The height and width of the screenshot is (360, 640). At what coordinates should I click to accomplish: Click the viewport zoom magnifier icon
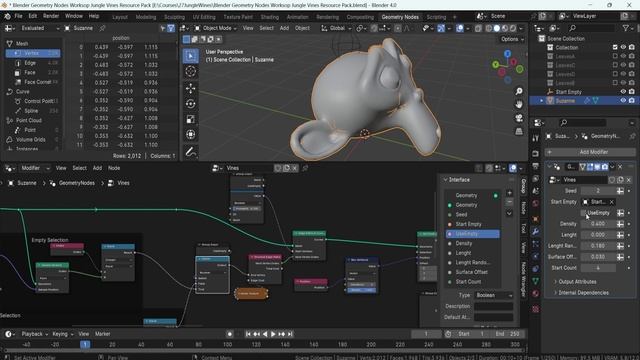(519, 91)
